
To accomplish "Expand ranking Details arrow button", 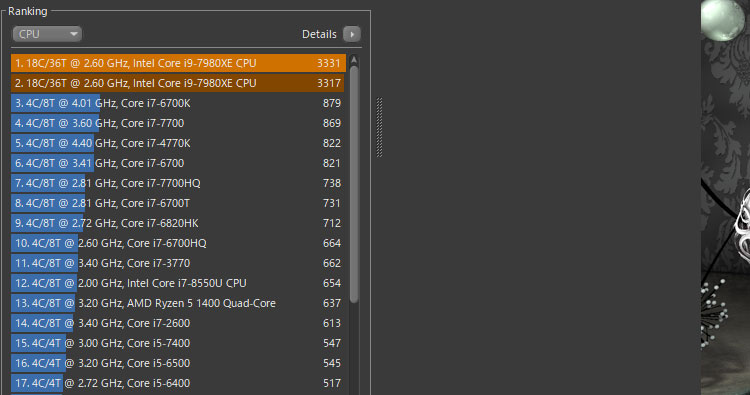I will click(352, 34).
